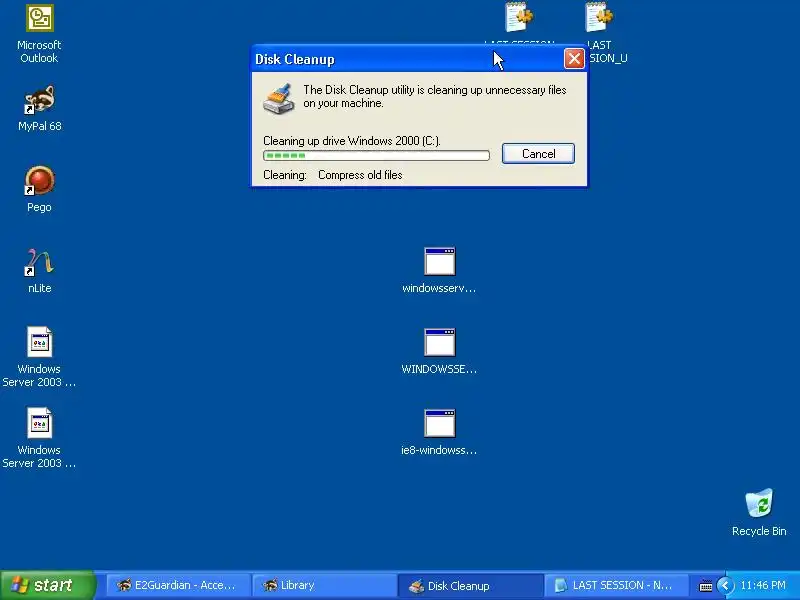The width and height of the screenshot is (800, 600).
Task: Select the ie8-windowss... program icon
Action: pyautogui.click(x=439, y=432)
